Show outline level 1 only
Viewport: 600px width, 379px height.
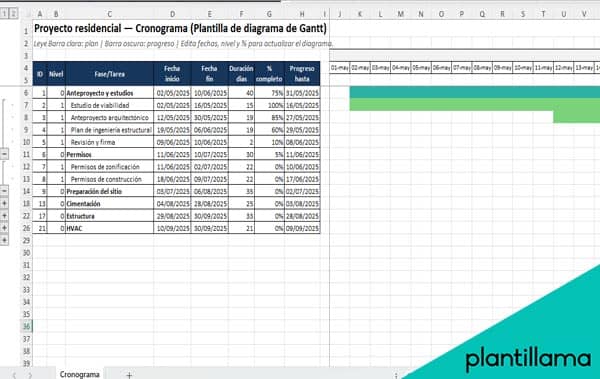pyautogui.click(x=4, y=14)
